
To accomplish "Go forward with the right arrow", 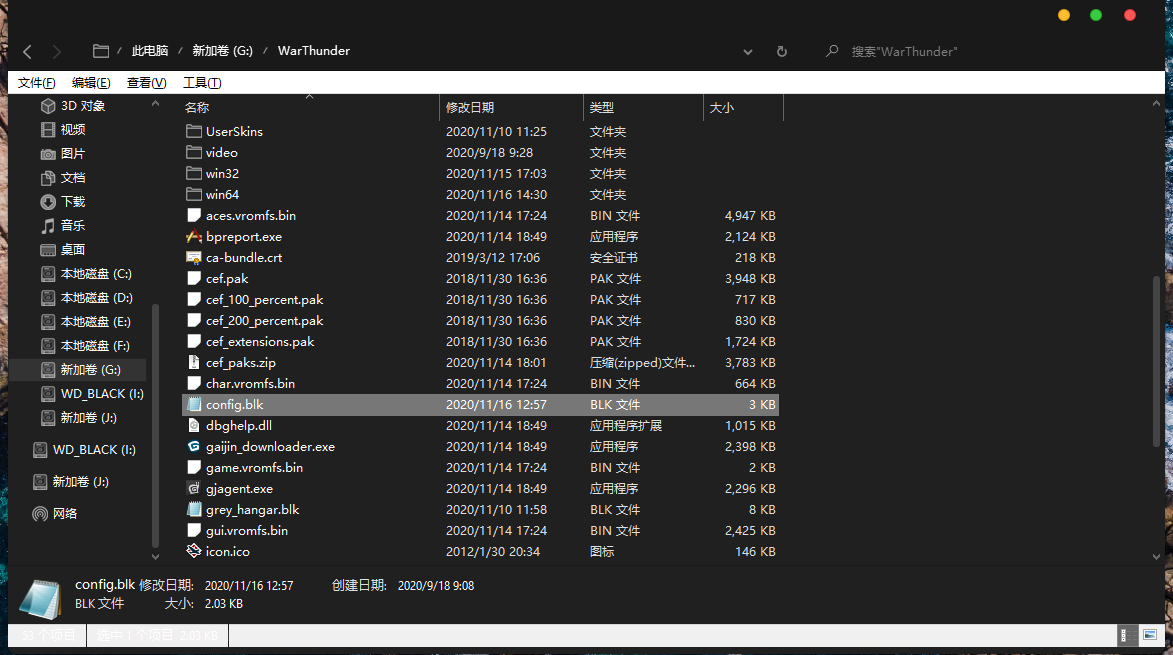I will (x=57, y=52).
